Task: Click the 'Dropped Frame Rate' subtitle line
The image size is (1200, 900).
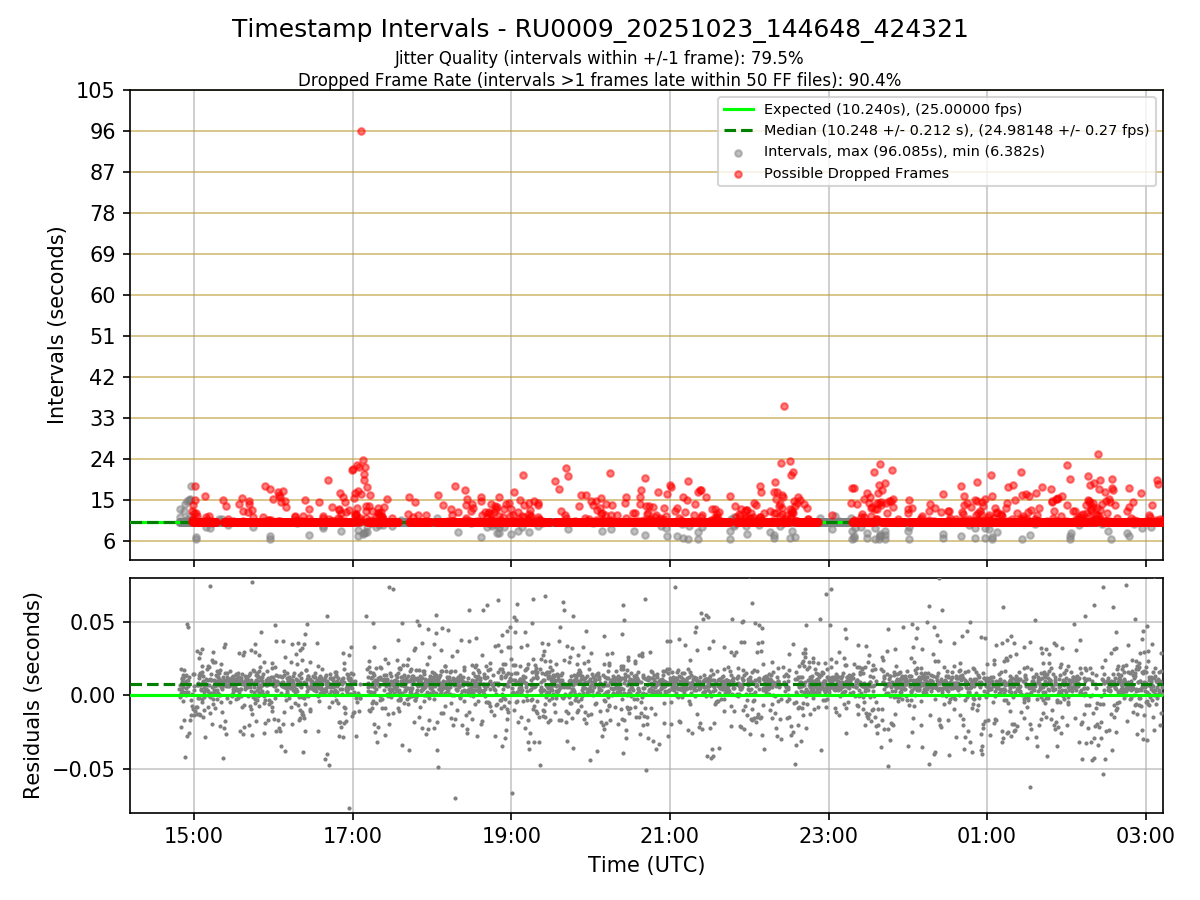Action: coord(599,80)
